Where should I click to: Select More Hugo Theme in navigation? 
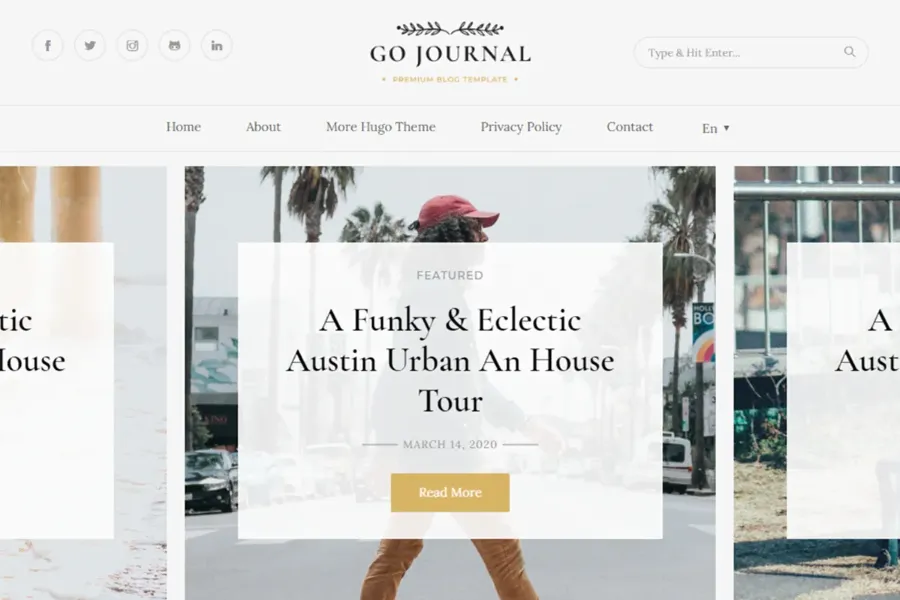coord(380,127)
